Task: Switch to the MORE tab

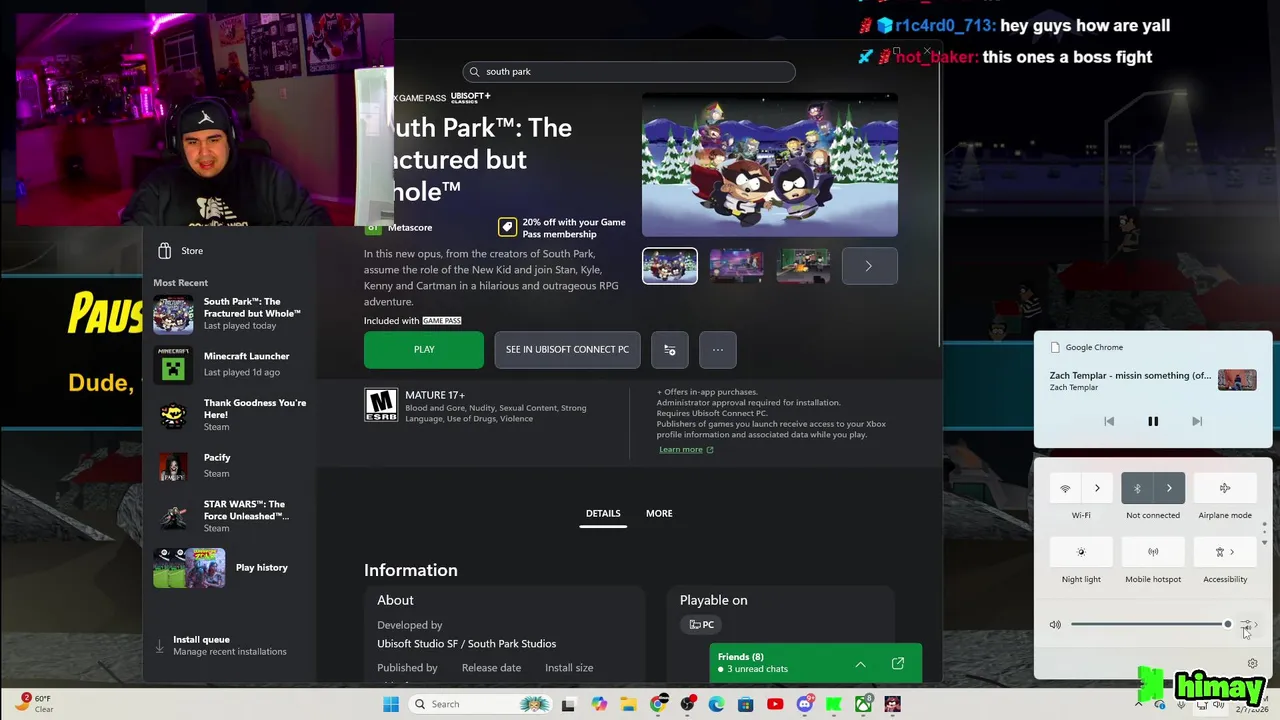Action: (x=659, y=514)
